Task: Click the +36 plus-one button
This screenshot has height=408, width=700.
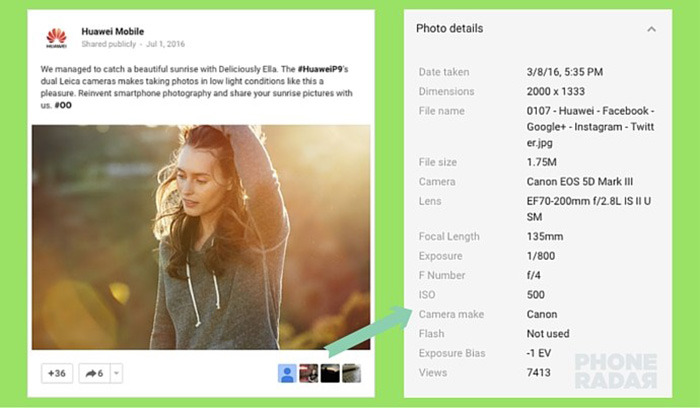Action: [57, 373]
